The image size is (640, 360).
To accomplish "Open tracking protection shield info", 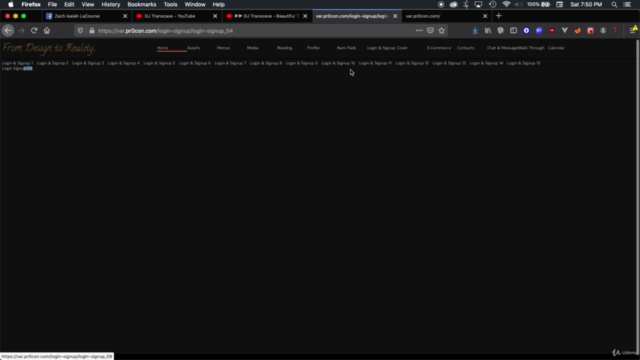I will 80,31.
